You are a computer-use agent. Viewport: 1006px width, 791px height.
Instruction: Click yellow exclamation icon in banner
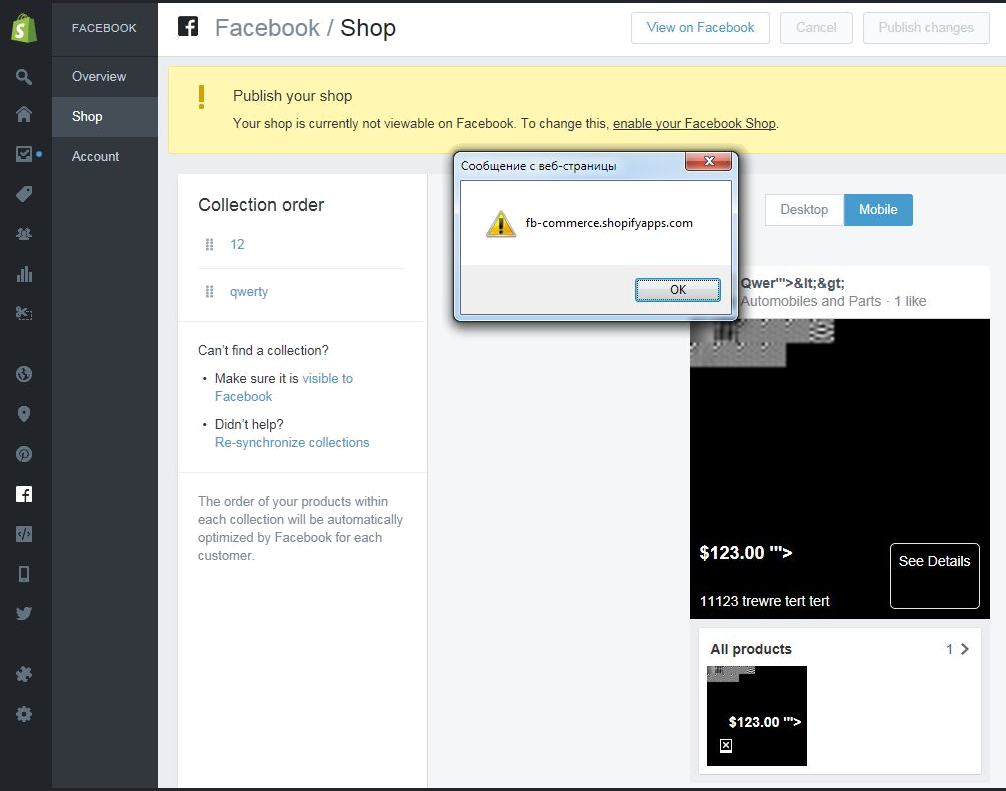pos(201,98)
